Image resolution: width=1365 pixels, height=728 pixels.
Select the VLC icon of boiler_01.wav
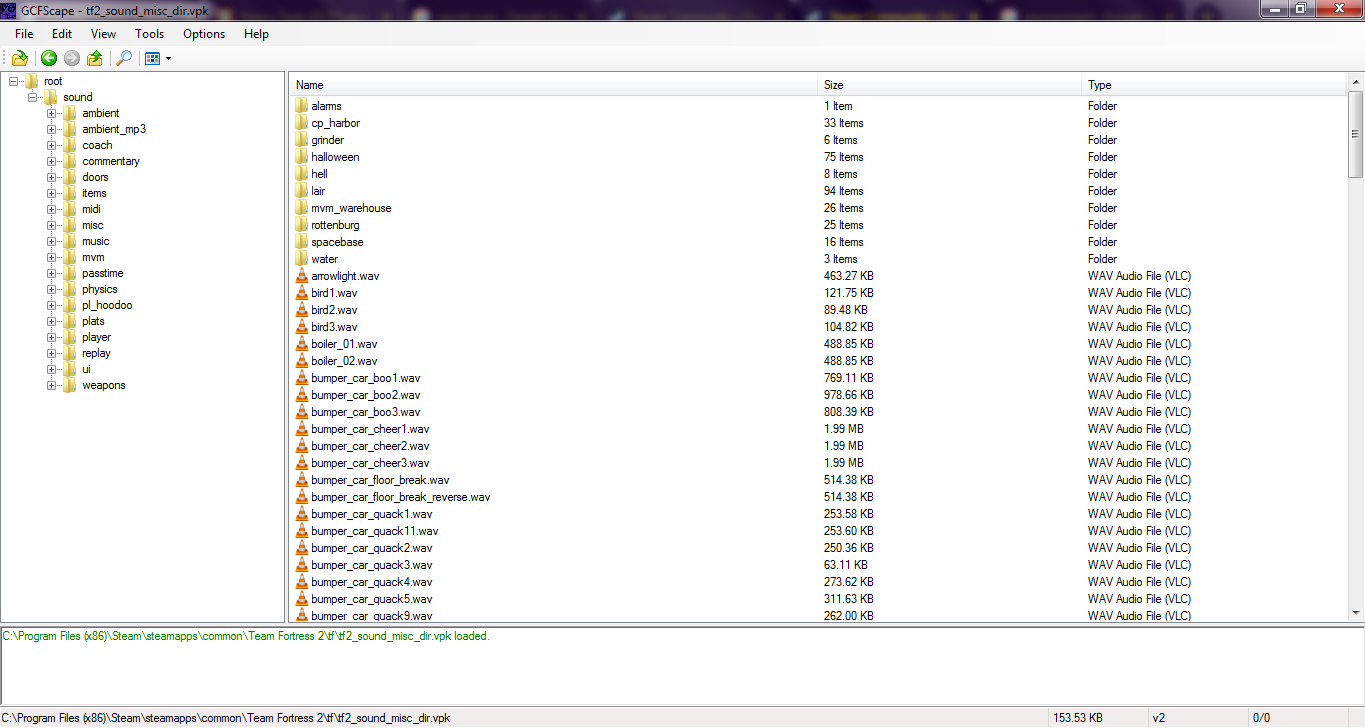click(302, 344)
